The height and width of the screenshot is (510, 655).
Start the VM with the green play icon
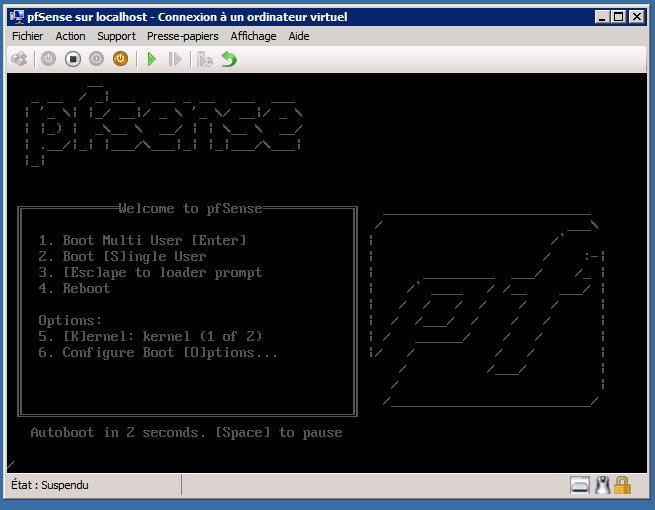(x=152, y=59)
